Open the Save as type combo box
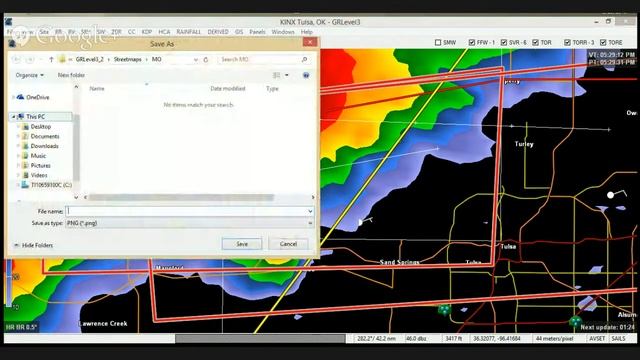Image resolution: width=640 pixels, height=360 pixels. point(189,223)
